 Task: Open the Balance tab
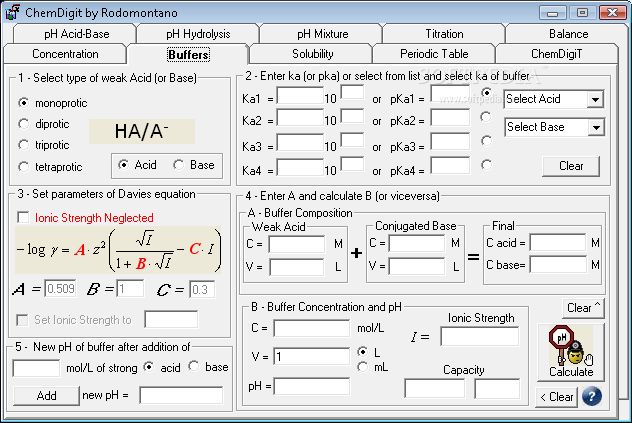tap(568, 34)
